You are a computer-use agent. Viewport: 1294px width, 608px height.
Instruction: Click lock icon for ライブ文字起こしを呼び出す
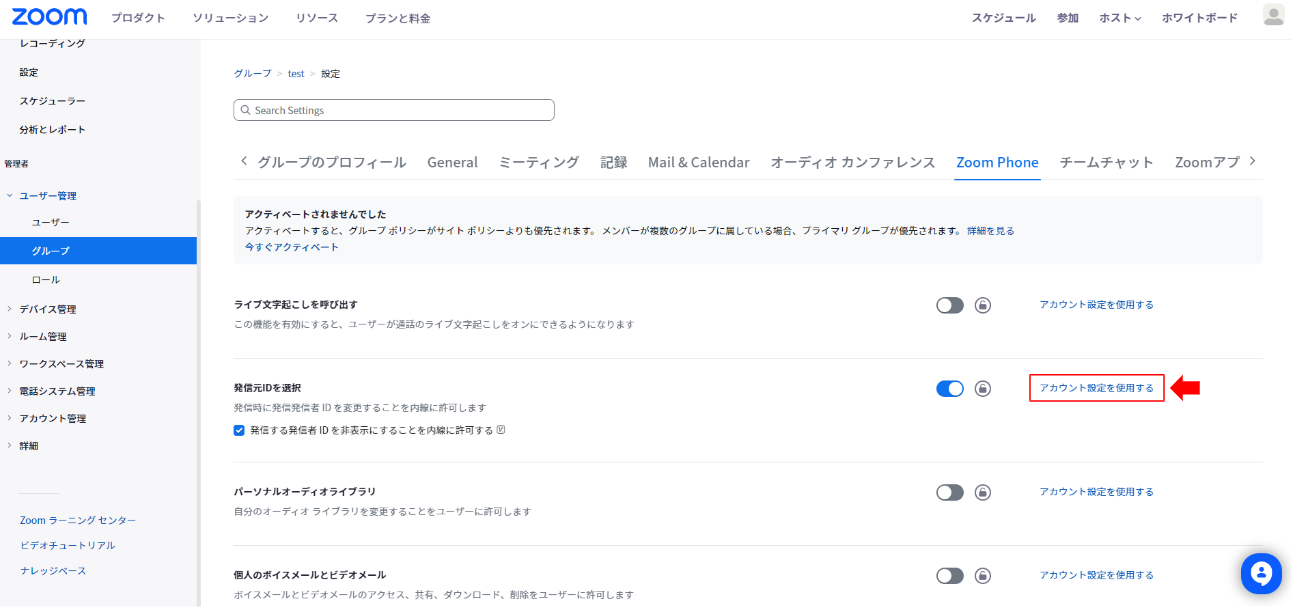pyautogui.click(x=983, y=305)
